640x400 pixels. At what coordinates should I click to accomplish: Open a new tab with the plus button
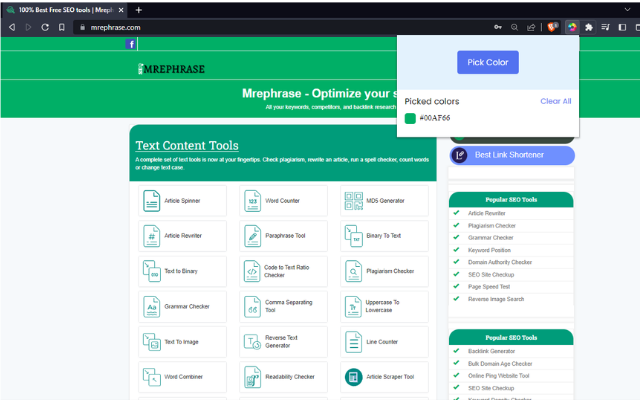click(138, 10)
